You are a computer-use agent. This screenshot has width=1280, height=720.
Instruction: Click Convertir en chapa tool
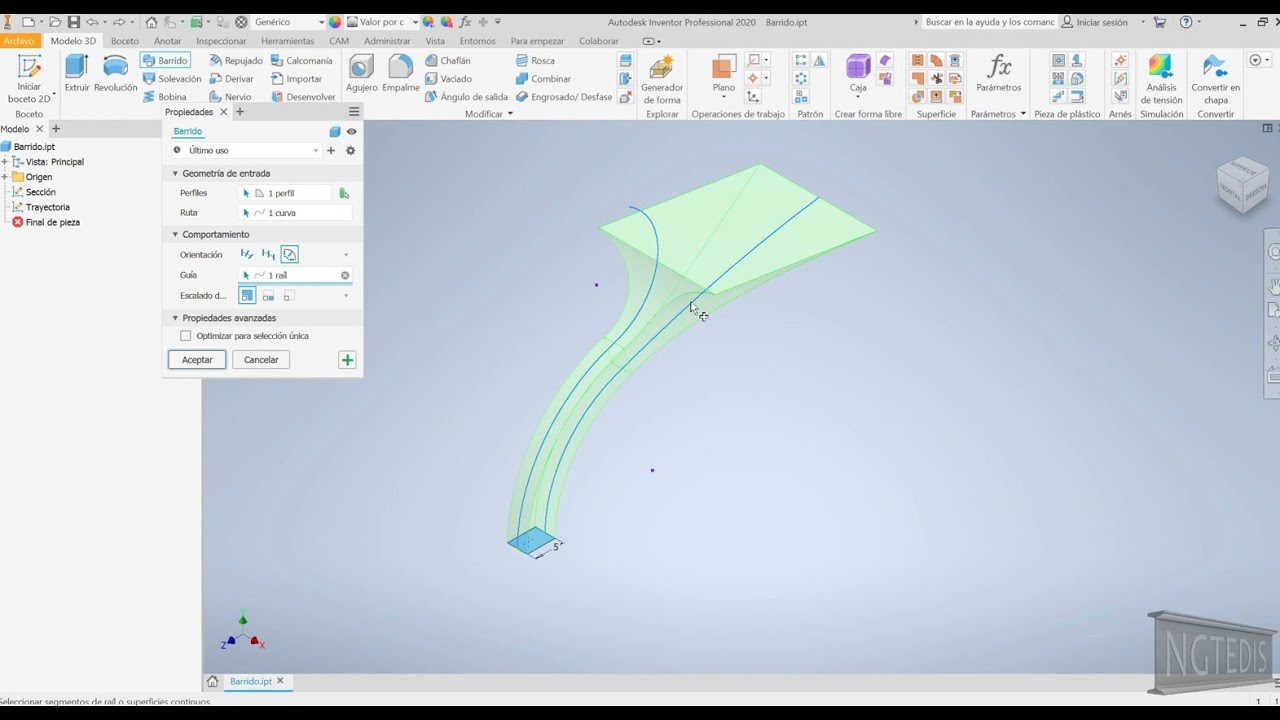pyautogui.click(x=1215, y=80)
